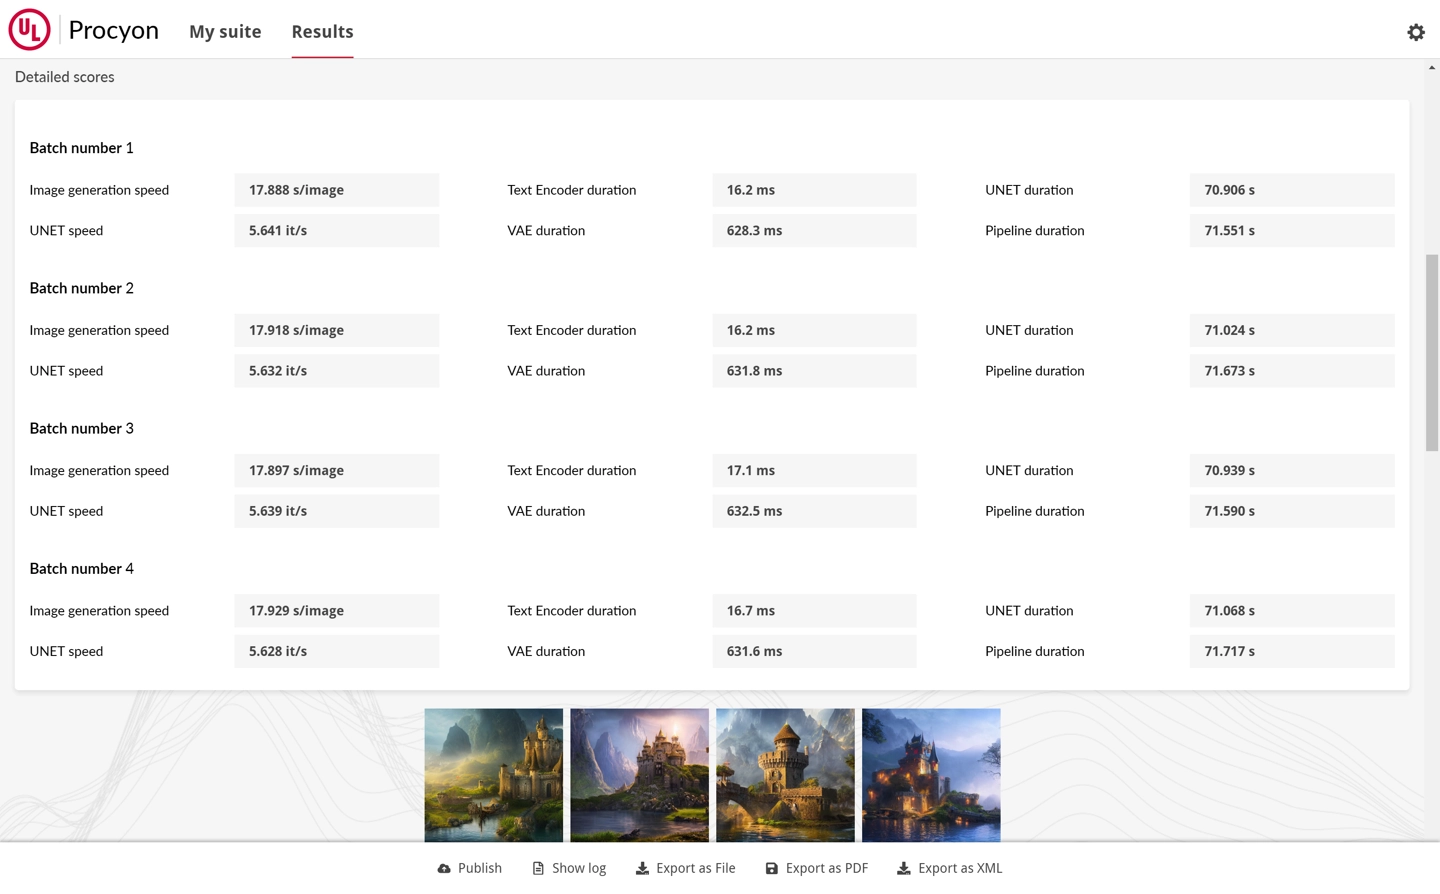Click the Show log document icon
Image resolution: width=1440 pixels, height=894 pixels.
538,868
